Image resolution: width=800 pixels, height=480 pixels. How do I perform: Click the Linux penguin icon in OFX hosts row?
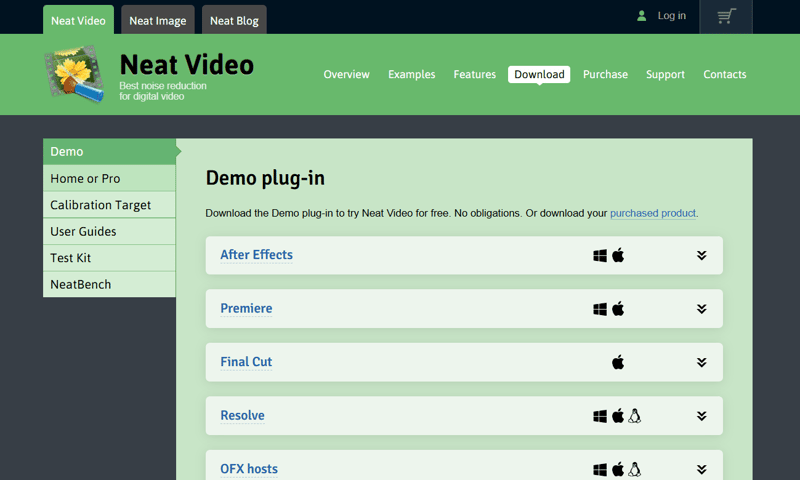point(634,469)
